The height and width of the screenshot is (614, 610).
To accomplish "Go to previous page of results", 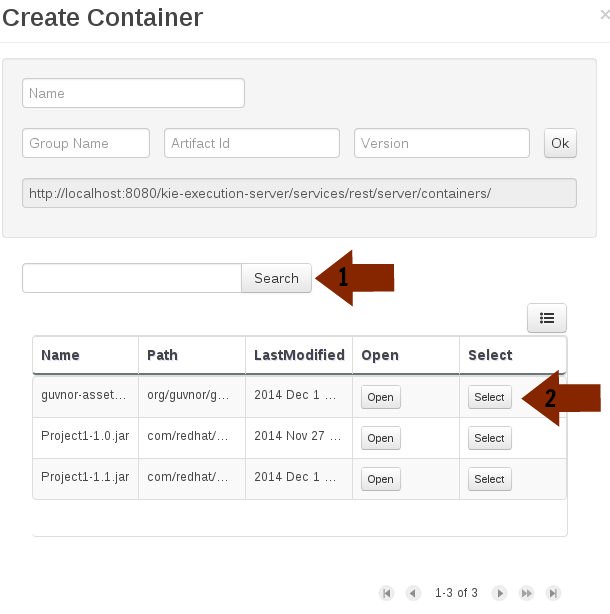I will coord(413,593).
